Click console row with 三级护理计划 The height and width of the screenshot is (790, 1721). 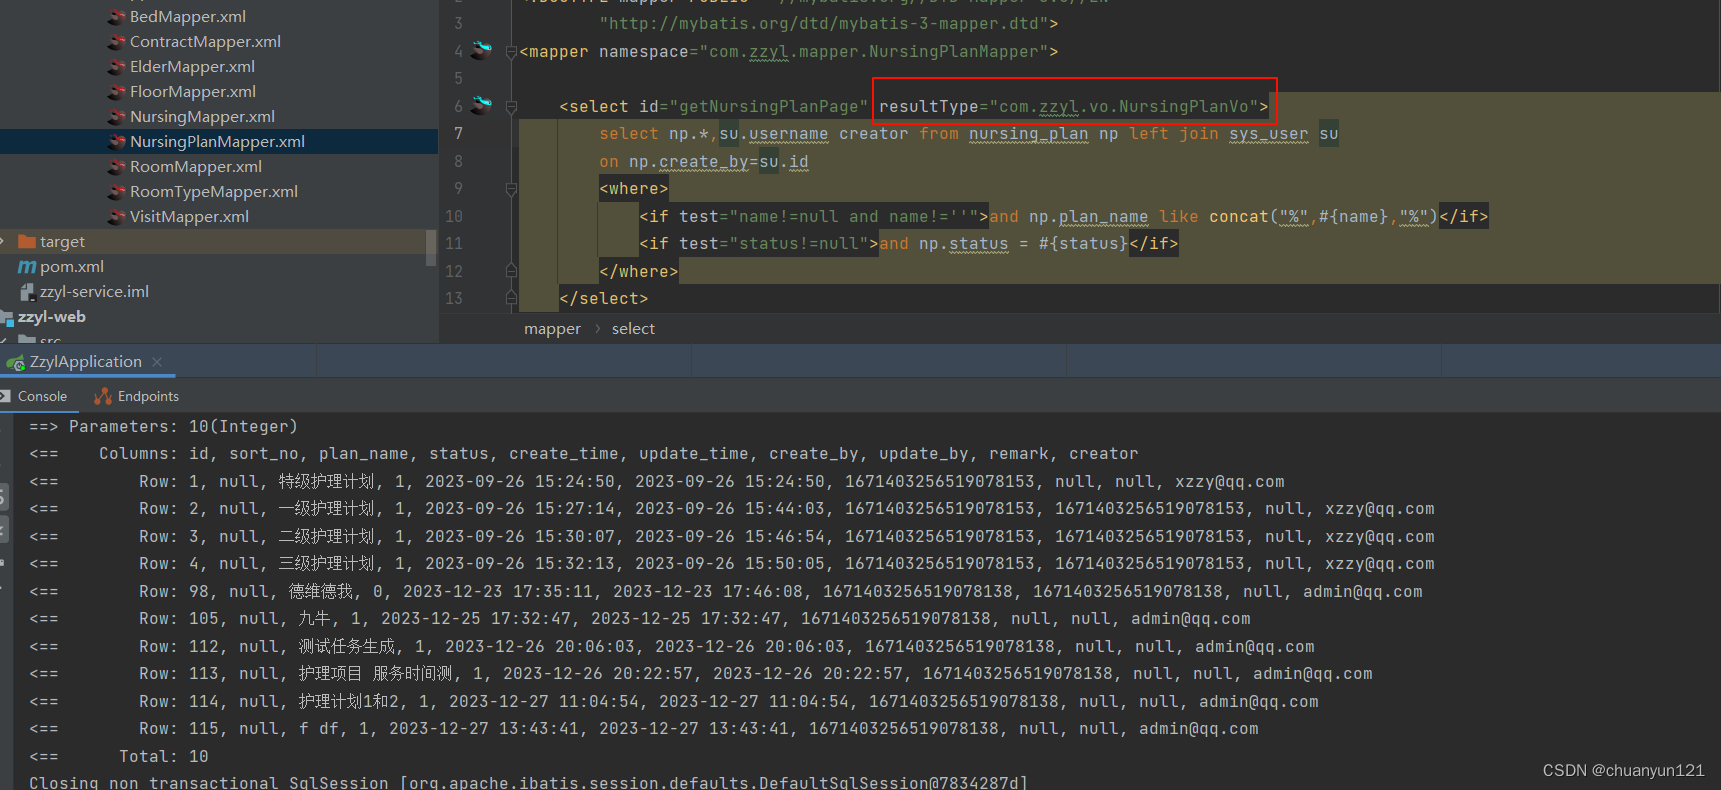point(732,564)
